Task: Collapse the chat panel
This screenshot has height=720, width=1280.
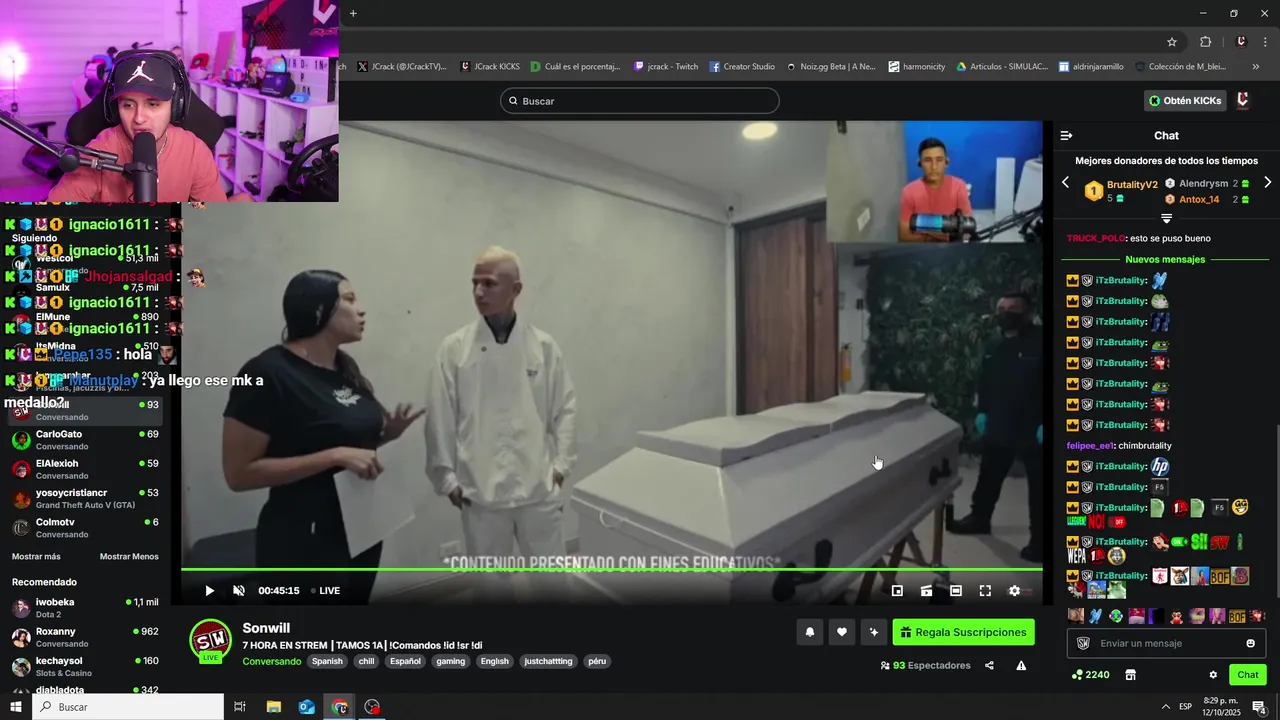Action: [x=1066, y=136]
